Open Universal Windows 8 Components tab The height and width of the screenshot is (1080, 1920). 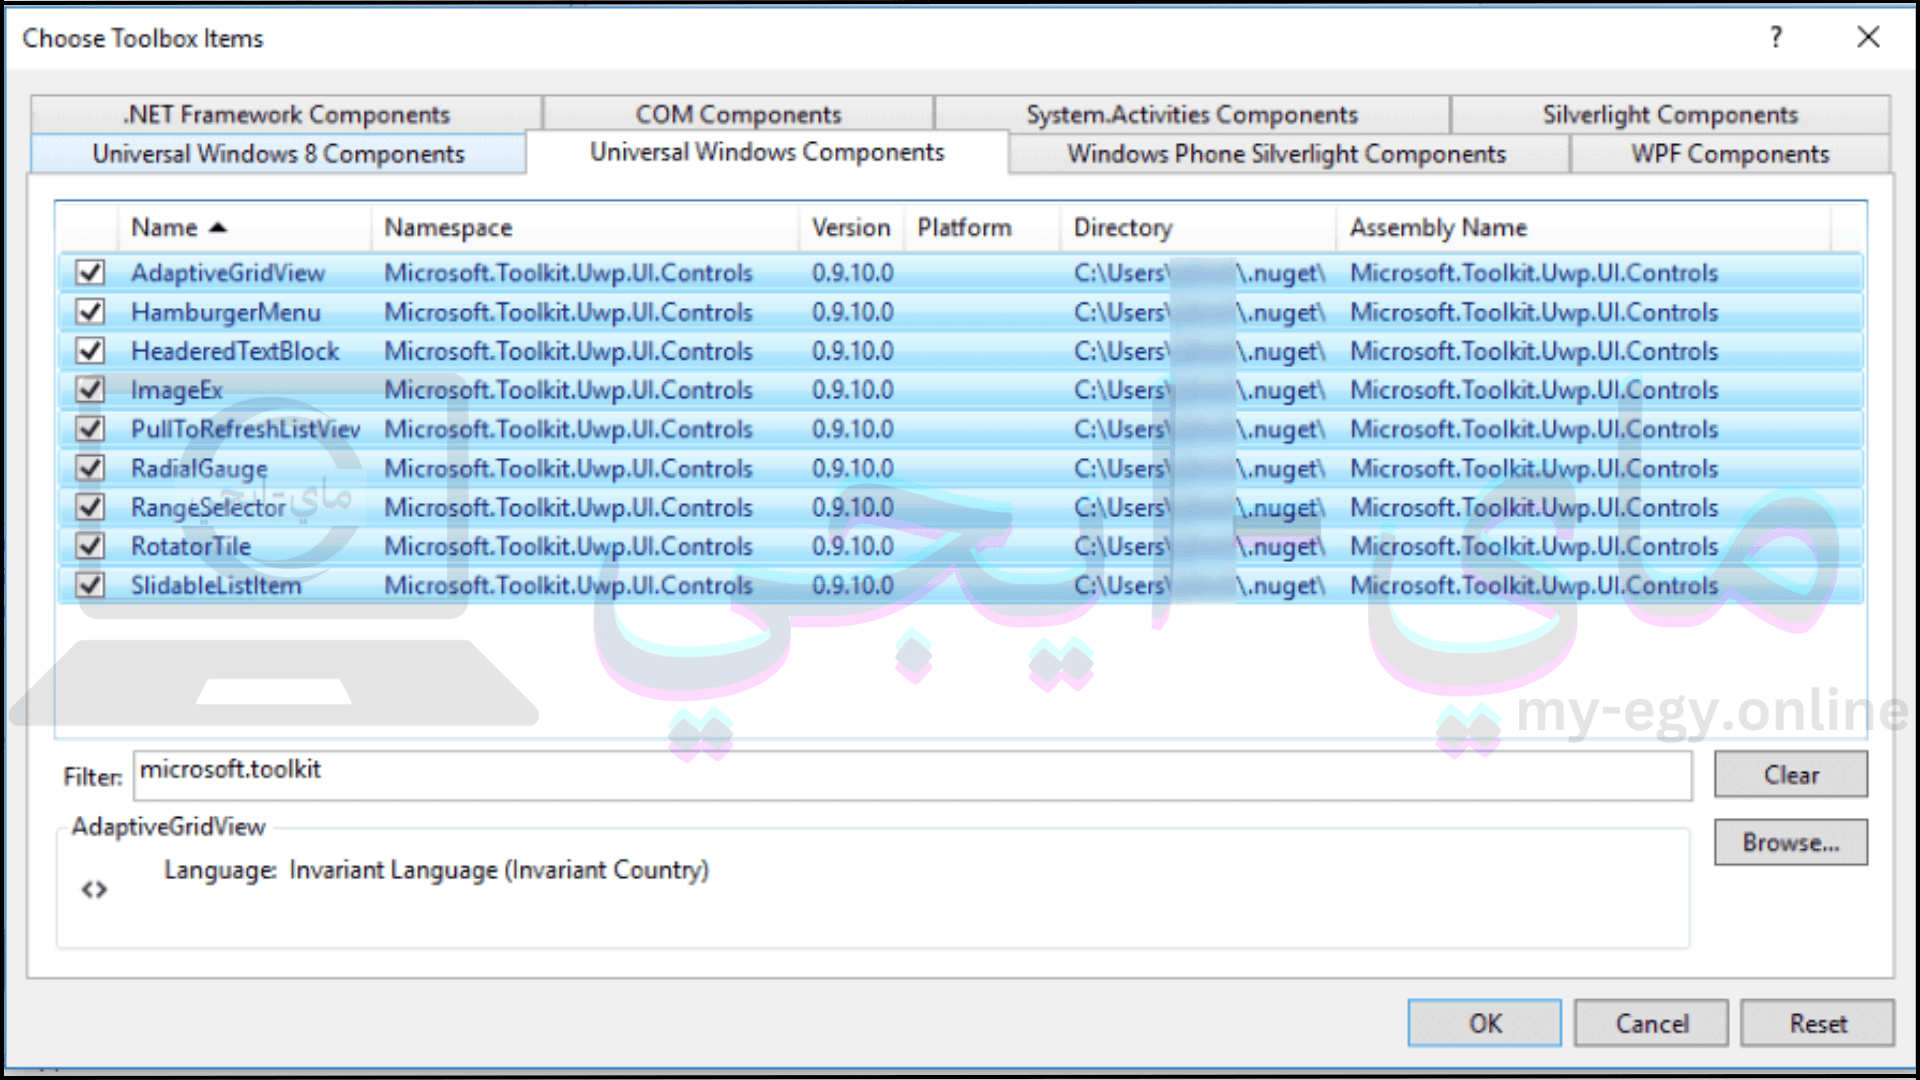278,154
